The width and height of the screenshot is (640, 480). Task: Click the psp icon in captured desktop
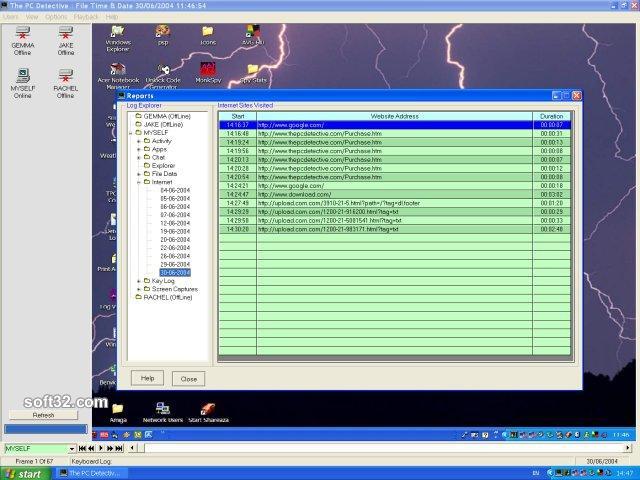tap(162, 35)
